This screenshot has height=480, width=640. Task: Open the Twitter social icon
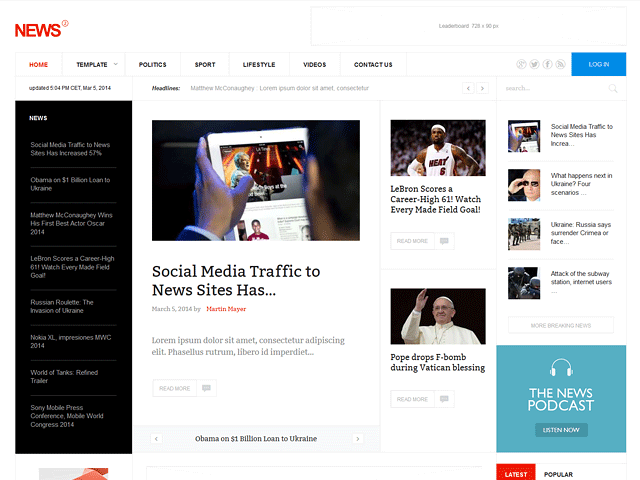click(534, 64)
